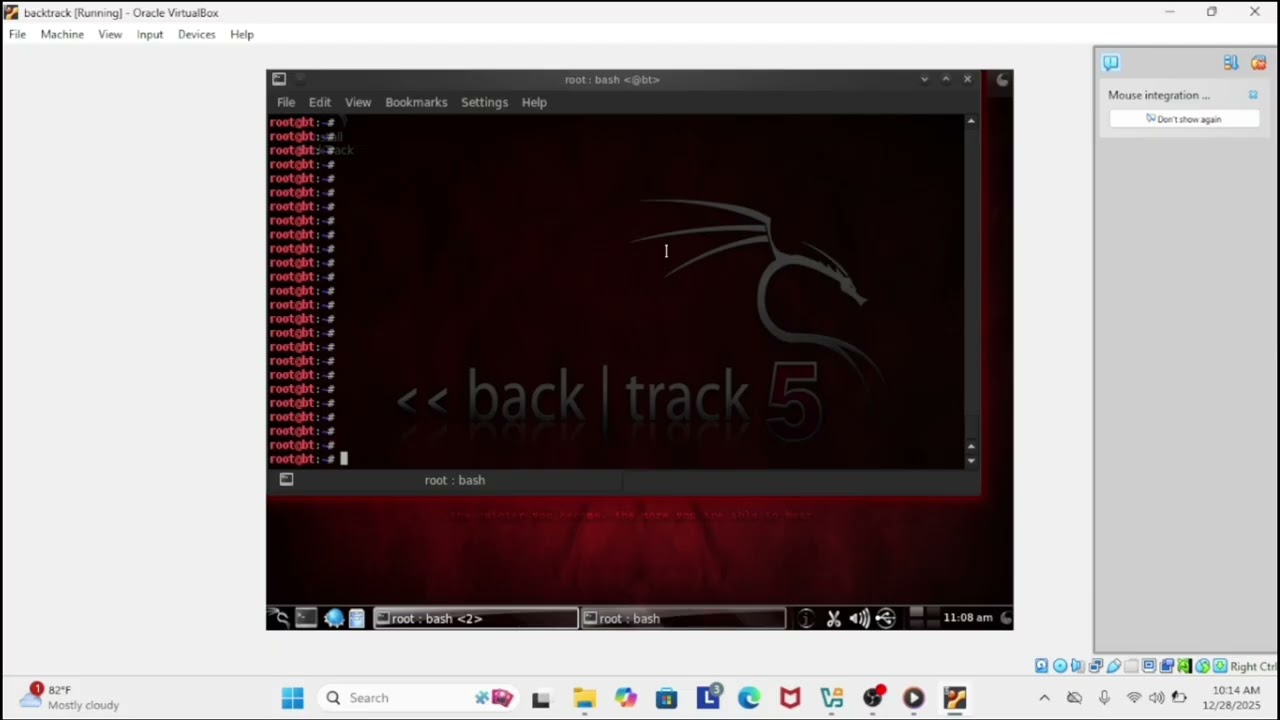This screenshot has width=1280, height=720.
Task: Click notification sort/order icon in VirtualBox panel
Action: 1231,62
